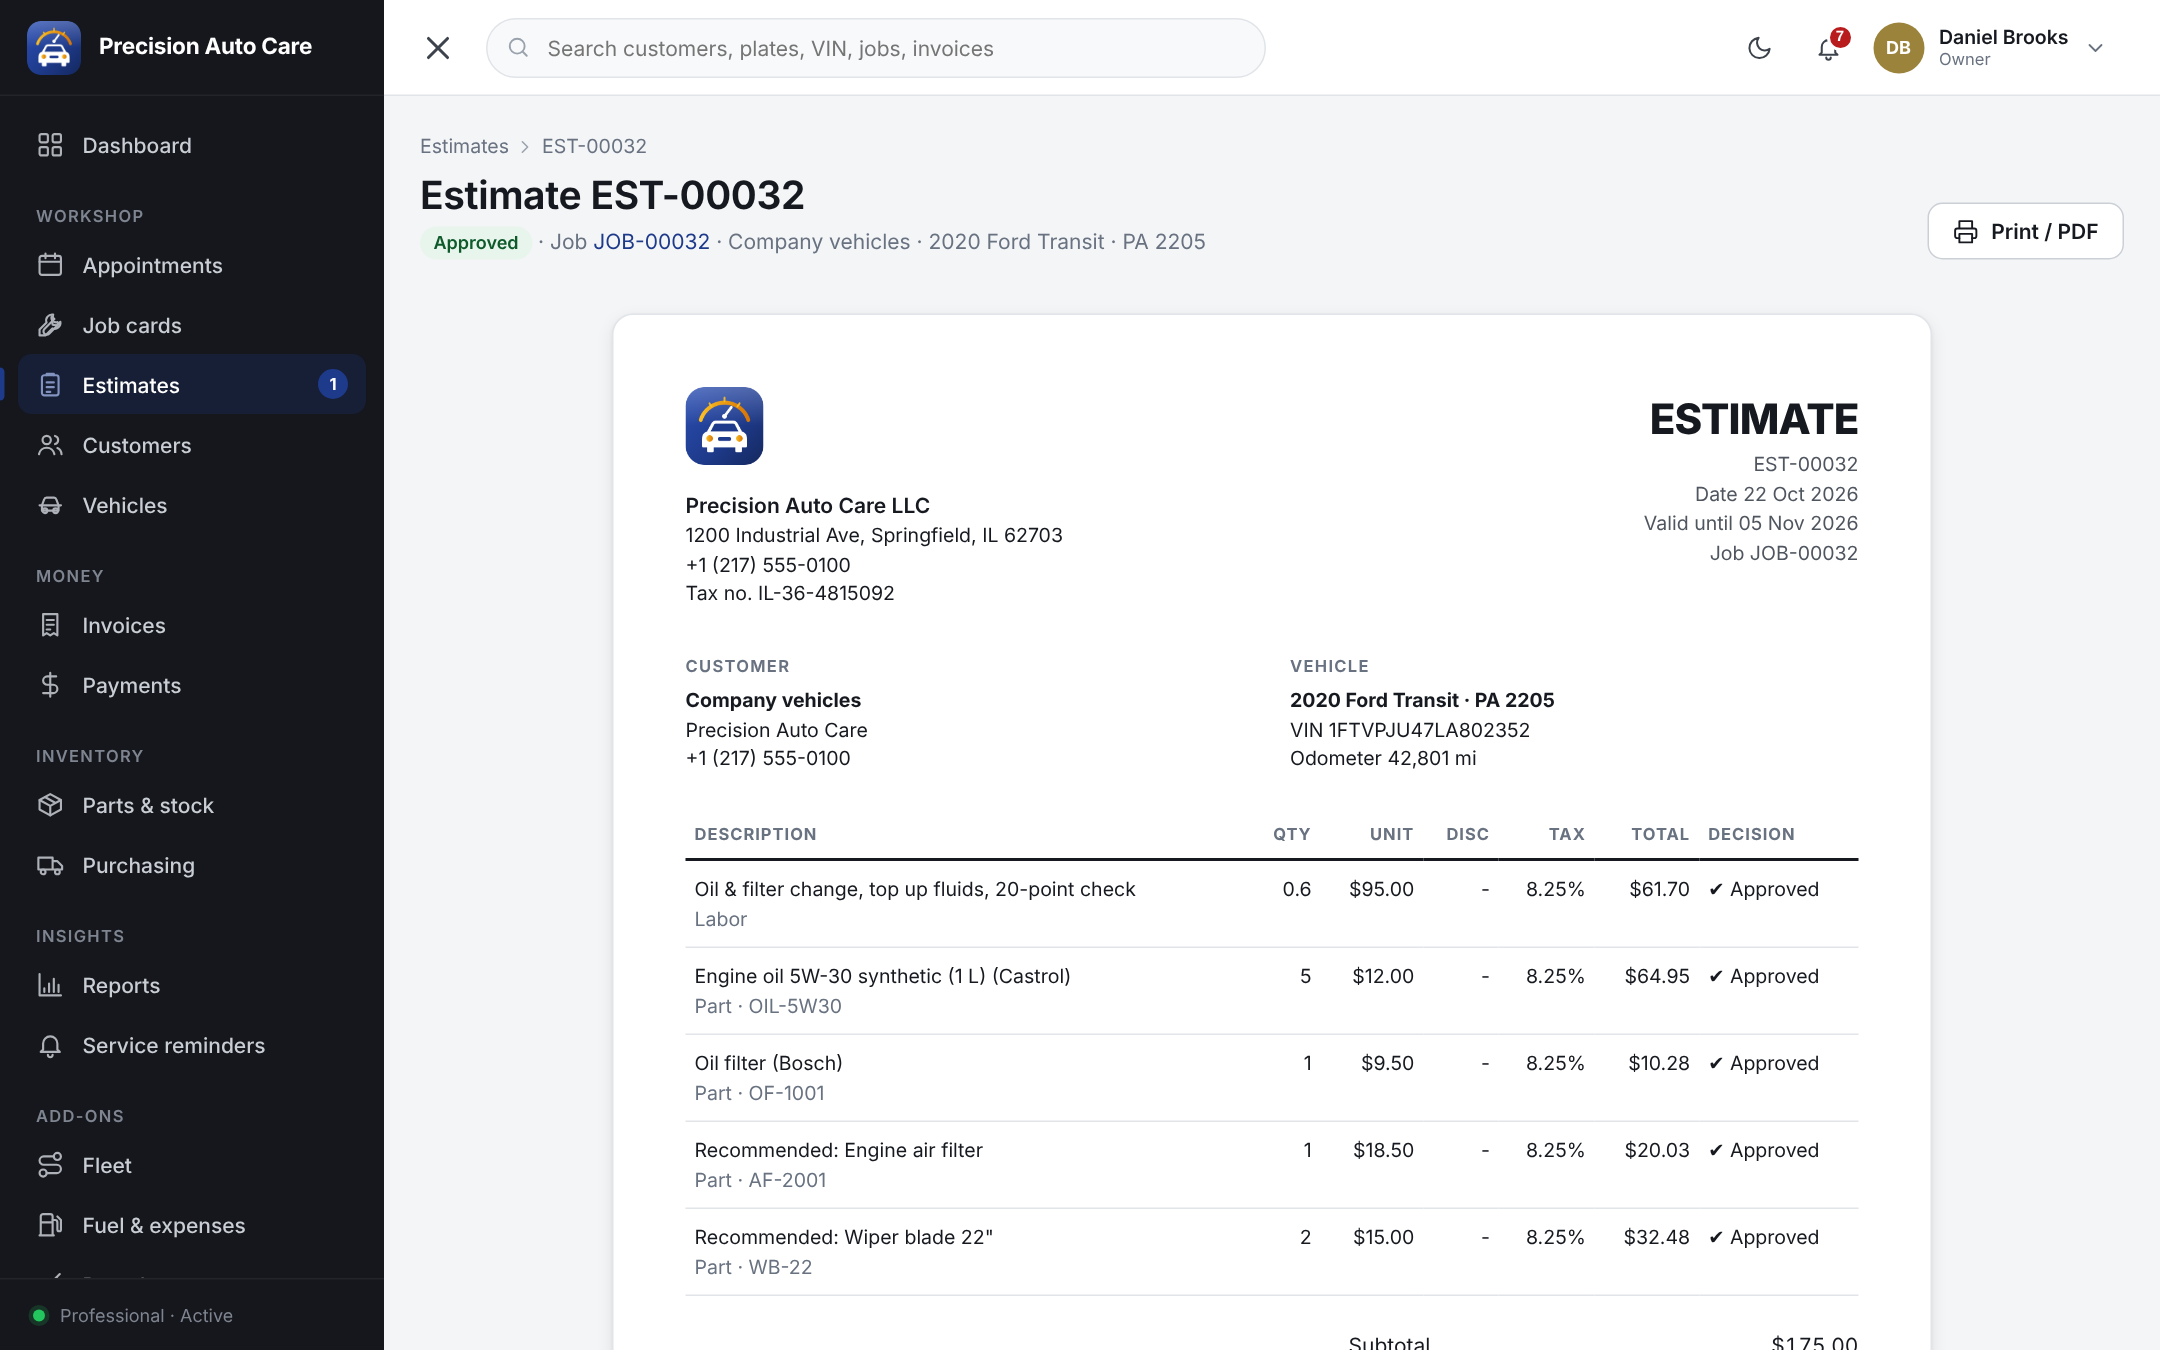This screenshot has width=2160, height=1350.
Task: Click the Oil filter (Bosch) row description
Action: coord(768,1063)
